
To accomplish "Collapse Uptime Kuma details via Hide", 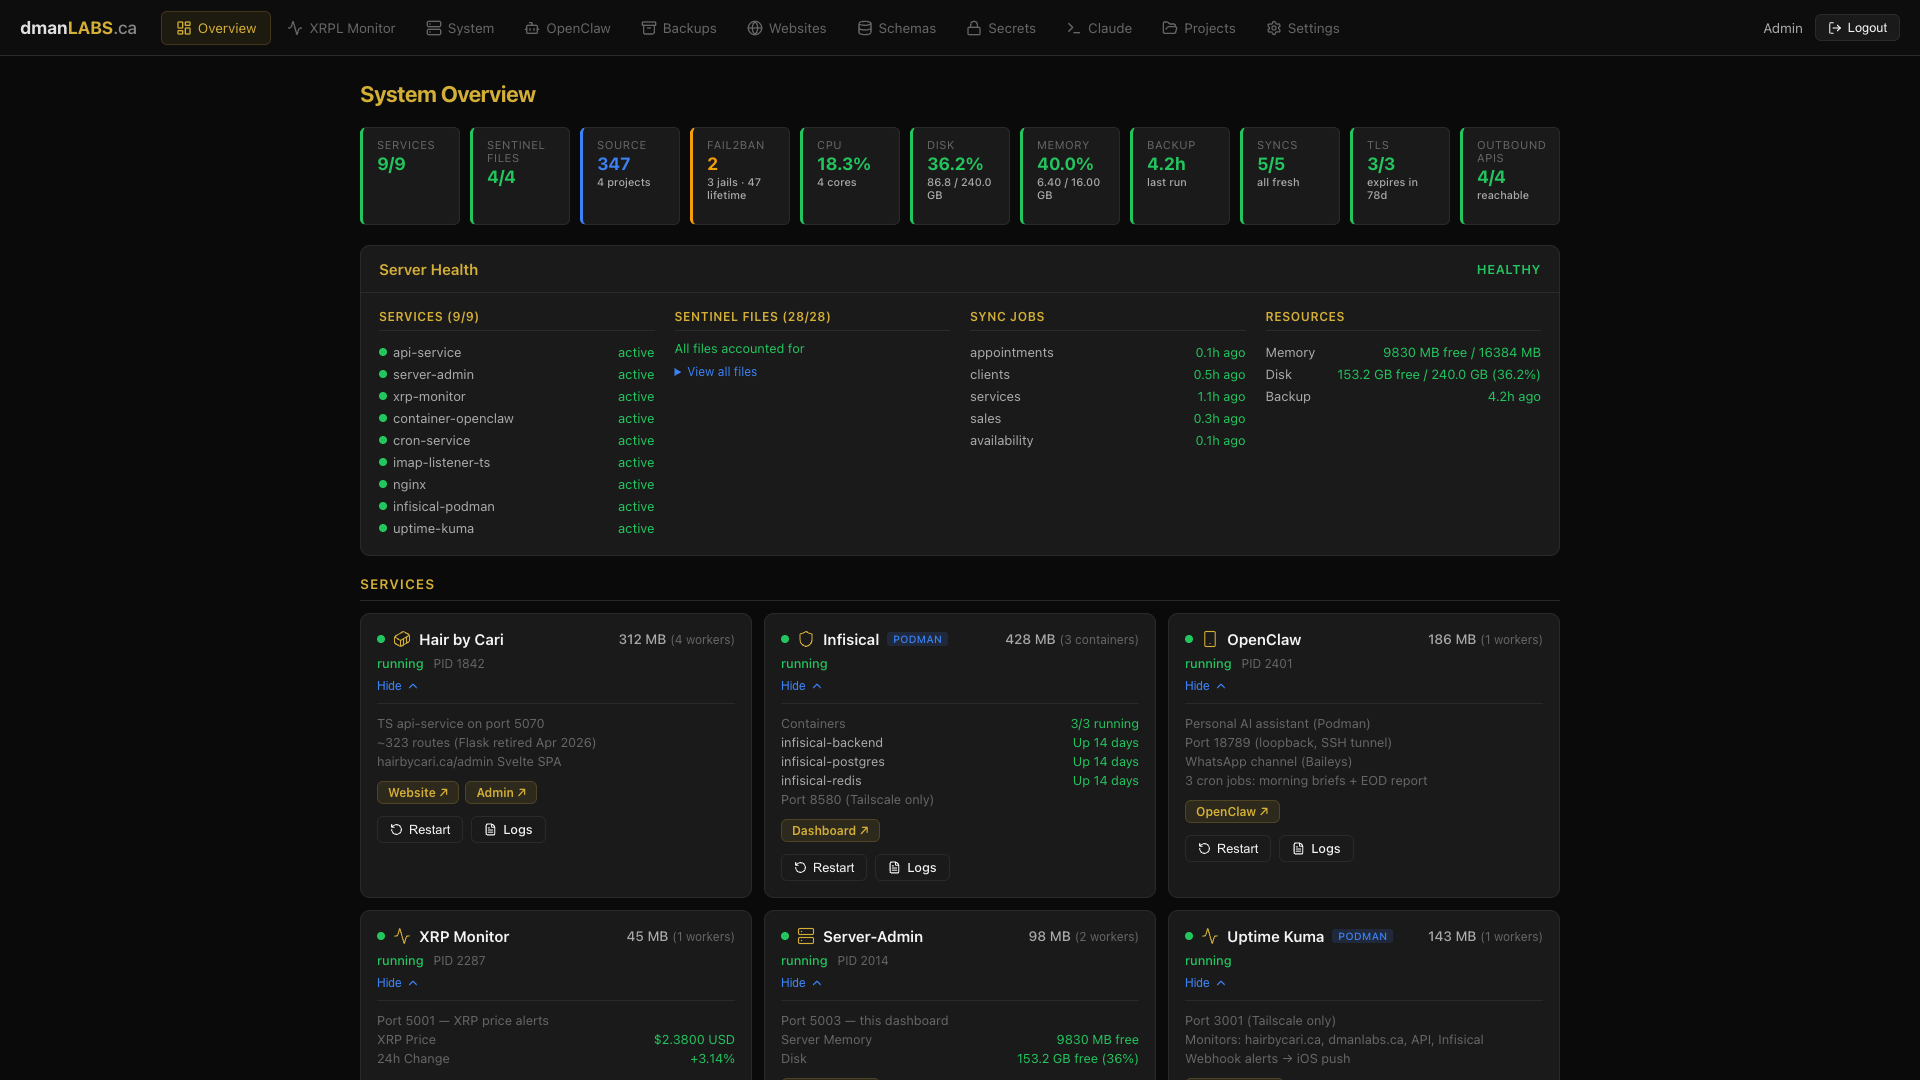I will coord(1205,983).
